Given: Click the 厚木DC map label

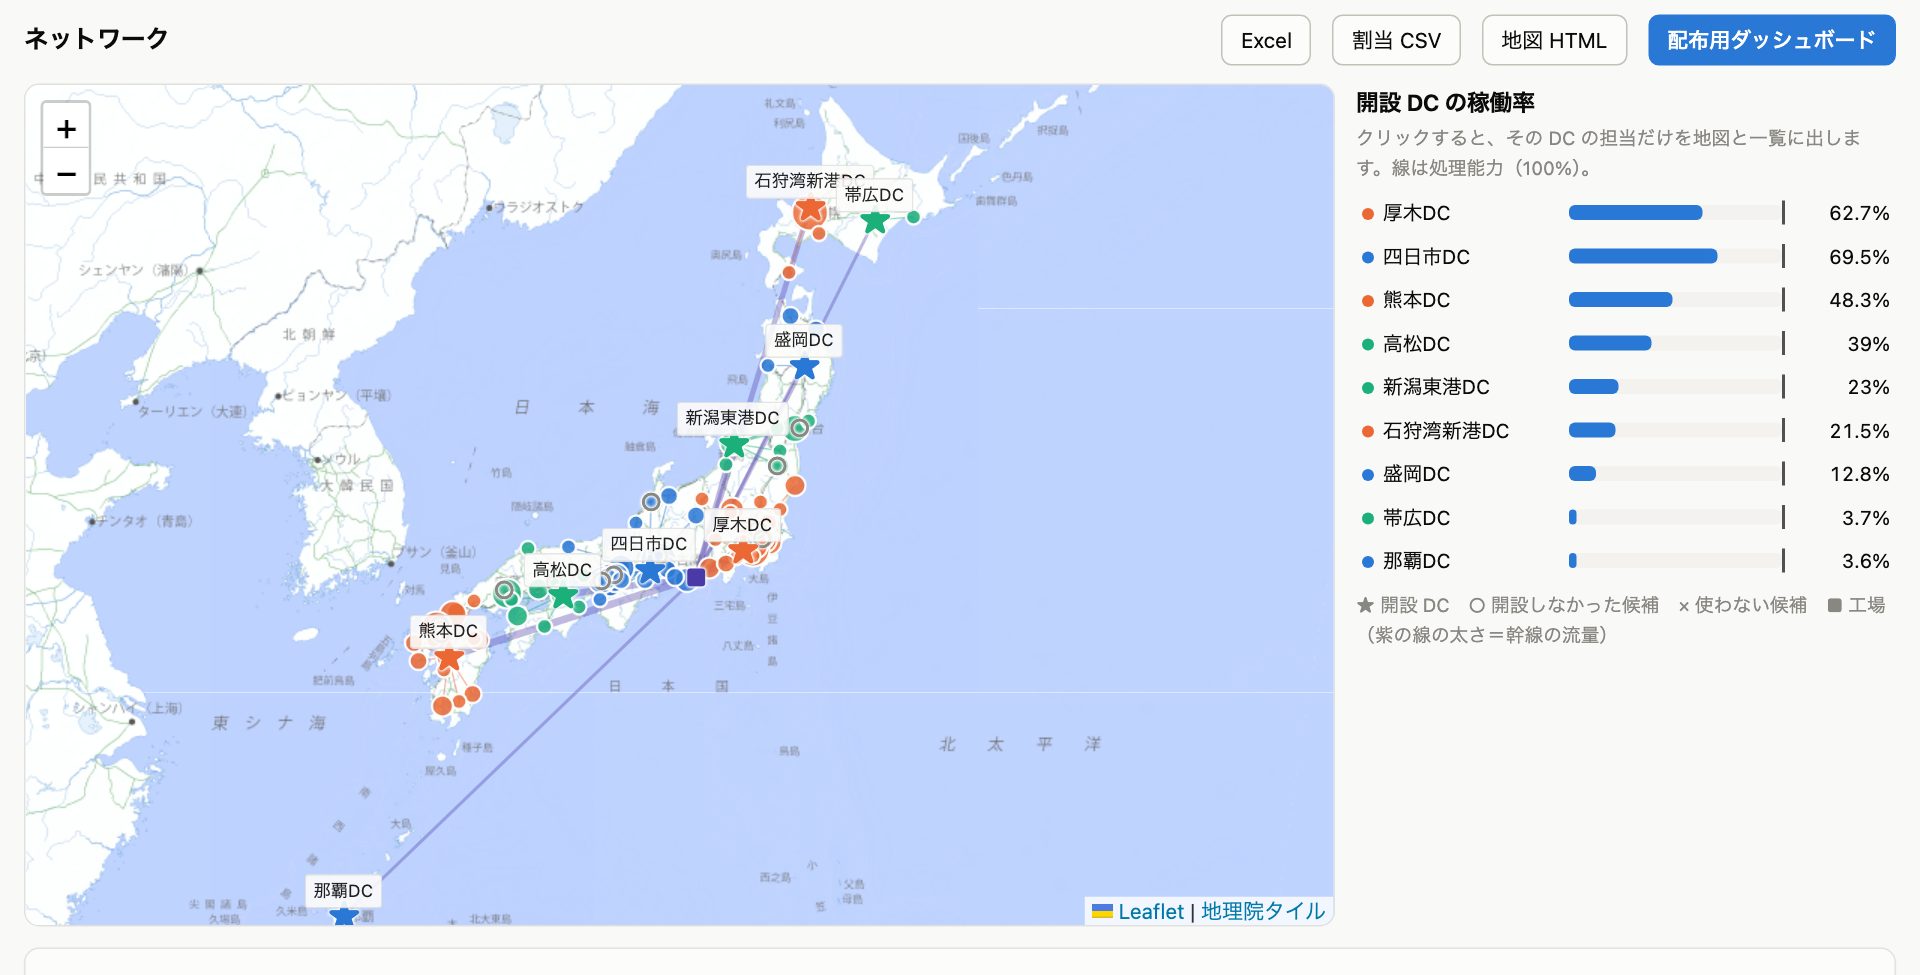Looking at the screenshot, I should pos(742,525).
